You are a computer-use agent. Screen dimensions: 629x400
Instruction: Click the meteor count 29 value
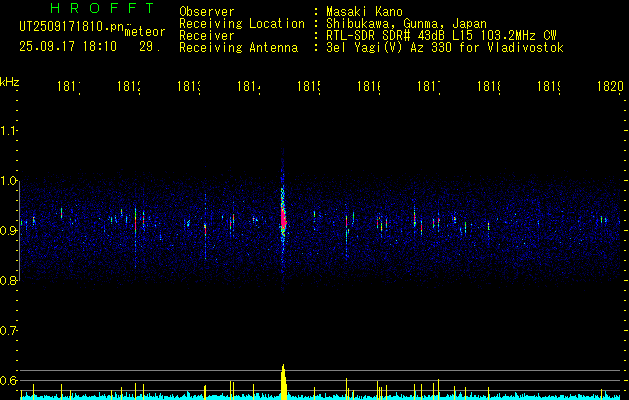150,47
